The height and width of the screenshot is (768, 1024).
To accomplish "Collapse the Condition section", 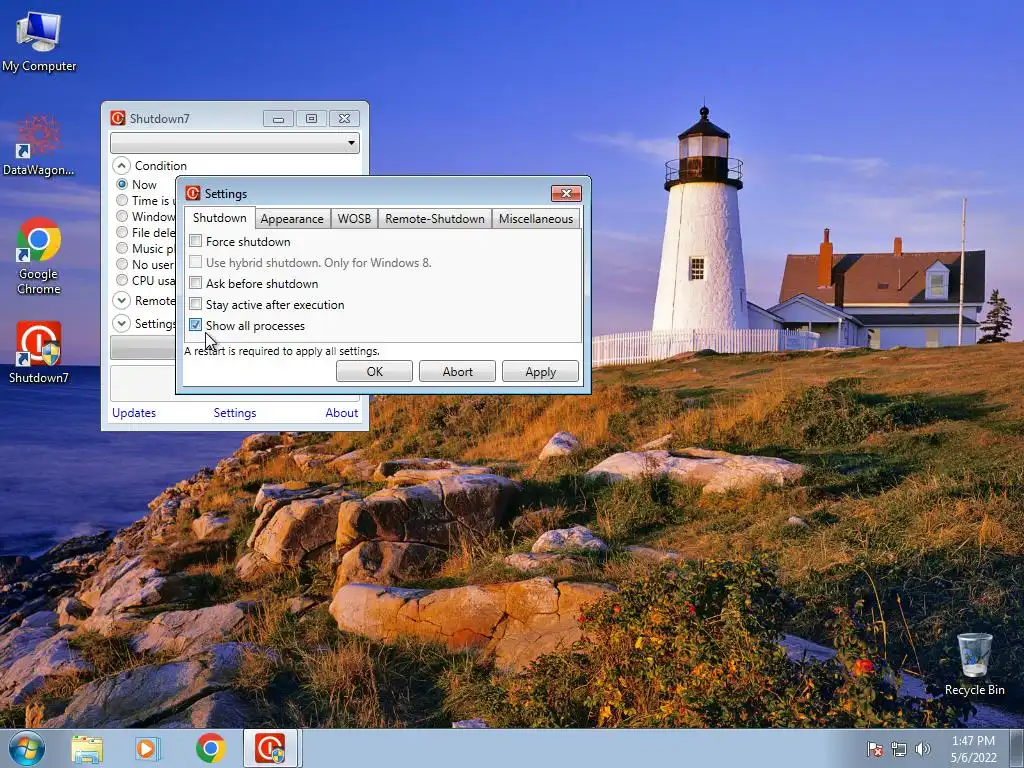I will click(121, 165).
